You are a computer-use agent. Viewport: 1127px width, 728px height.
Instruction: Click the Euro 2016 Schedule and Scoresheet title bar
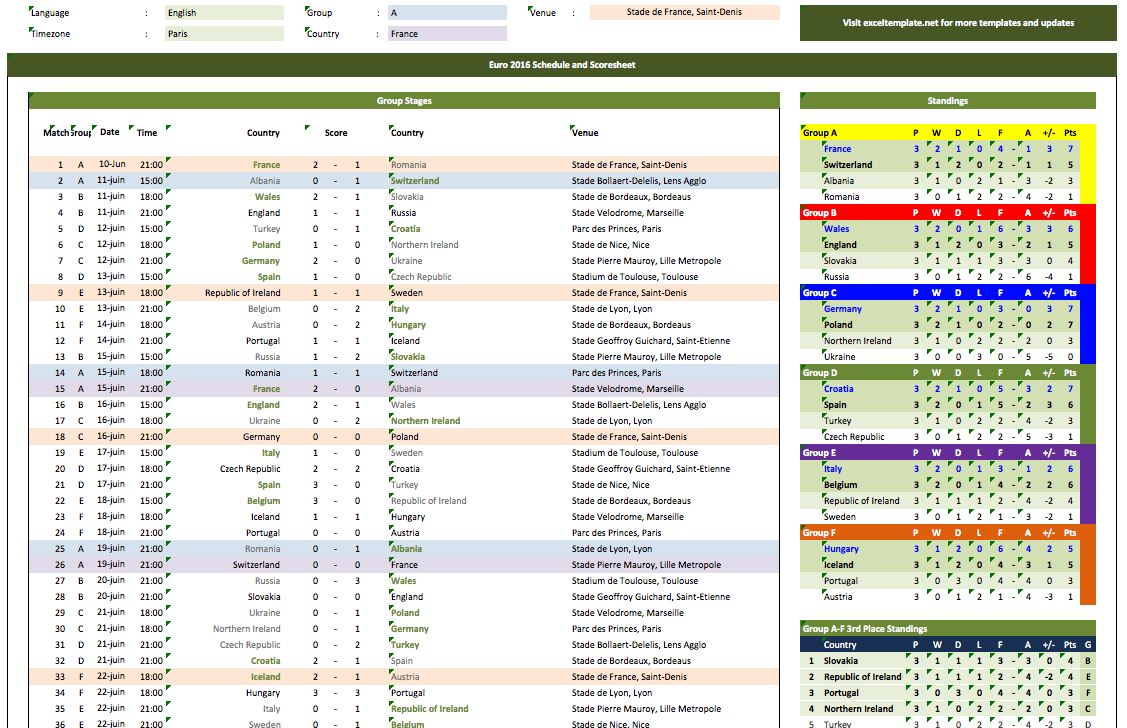[562, 65]
